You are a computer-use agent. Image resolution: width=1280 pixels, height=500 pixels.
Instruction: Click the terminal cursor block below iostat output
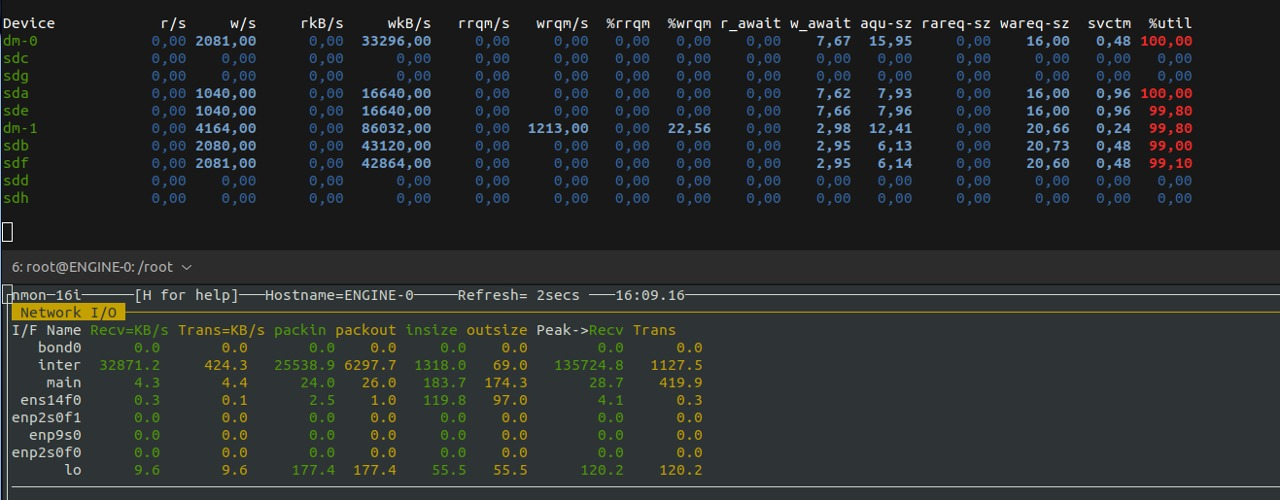pyautogui.click(x=7, y=232)
